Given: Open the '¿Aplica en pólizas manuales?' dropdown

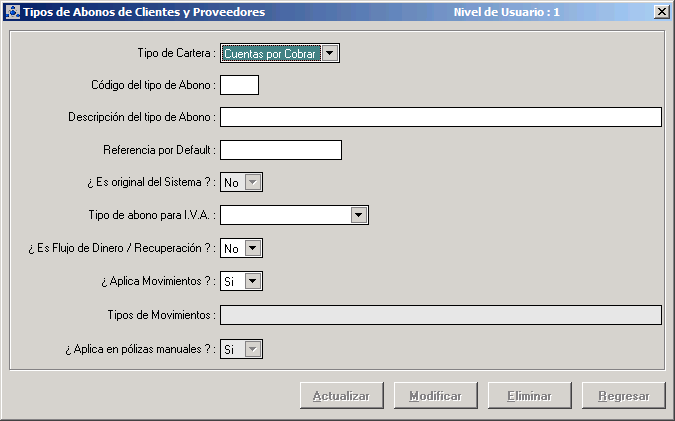Looking at the screenshot, I should click(x=253, y=349).
